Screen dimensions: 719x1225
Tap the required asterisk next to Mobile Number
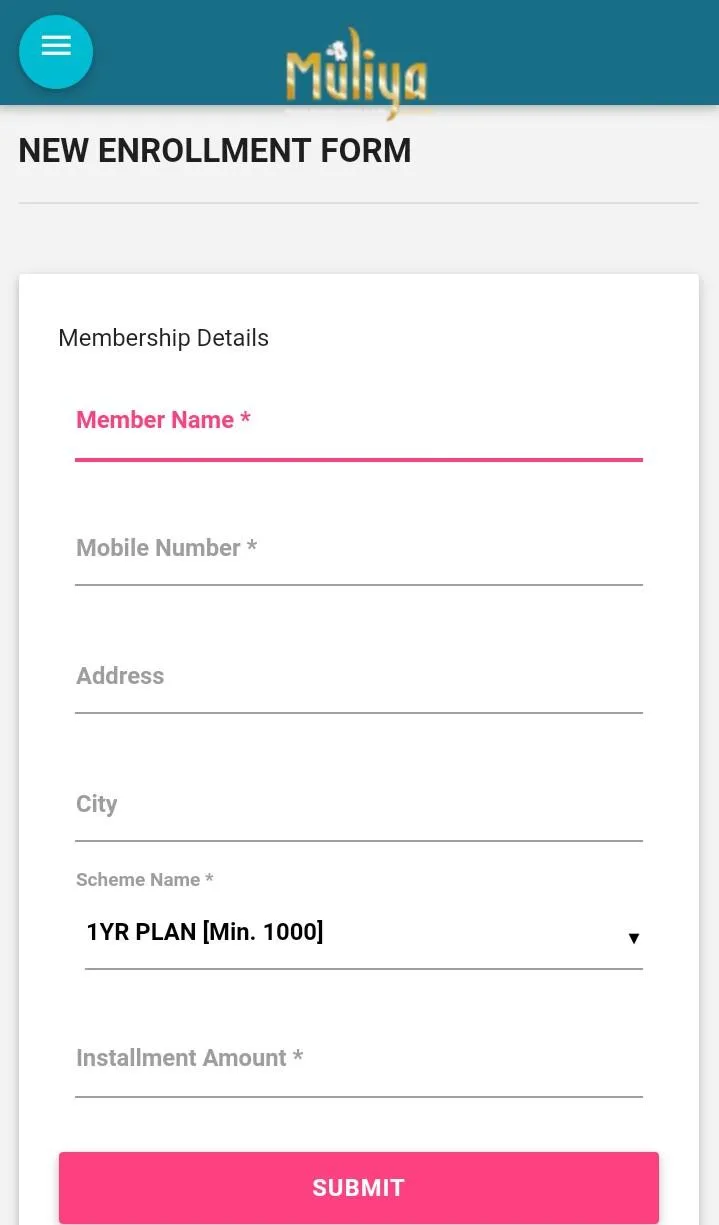(252, 547)
